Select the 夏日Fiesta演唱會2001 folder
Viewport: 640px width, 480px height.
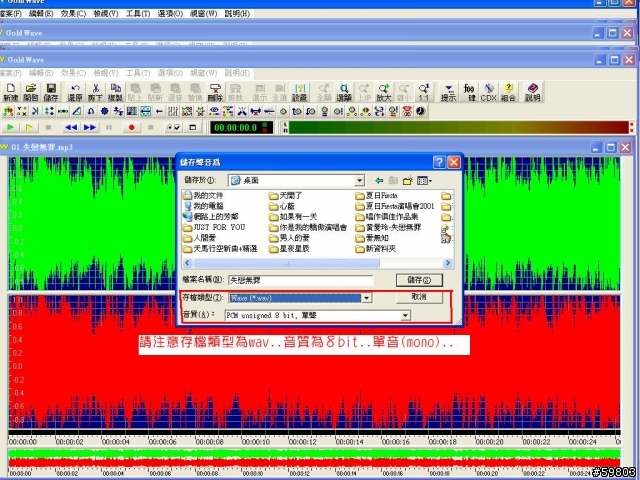pyautogui.click(x=395, y=206)
